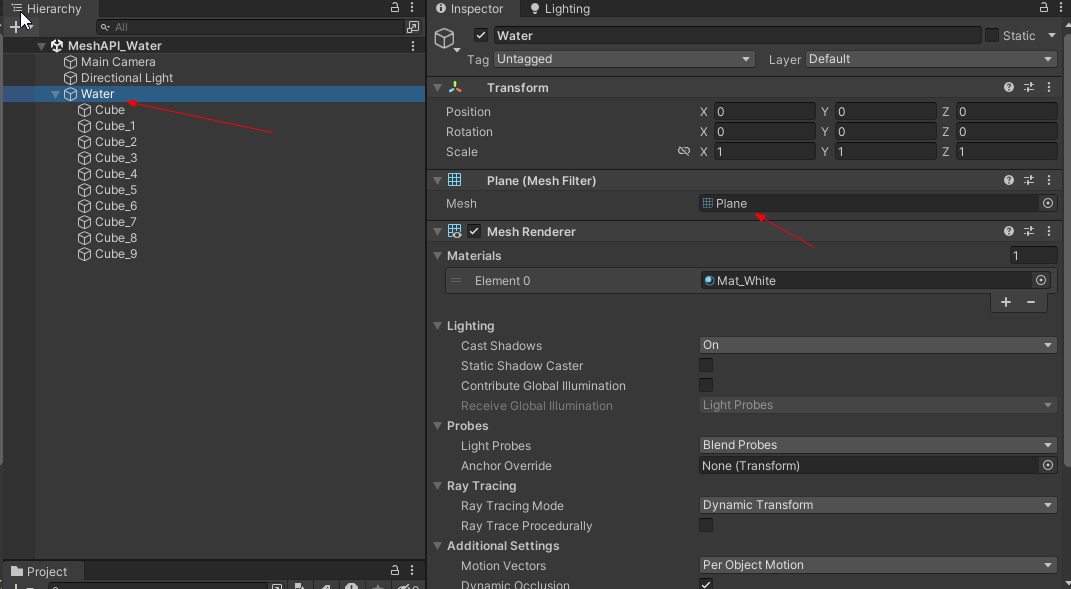Disable the Mesh Renderer component checkbox
Image resolution: width=1071 pixels, height=589 pixels.
[474, 231]
